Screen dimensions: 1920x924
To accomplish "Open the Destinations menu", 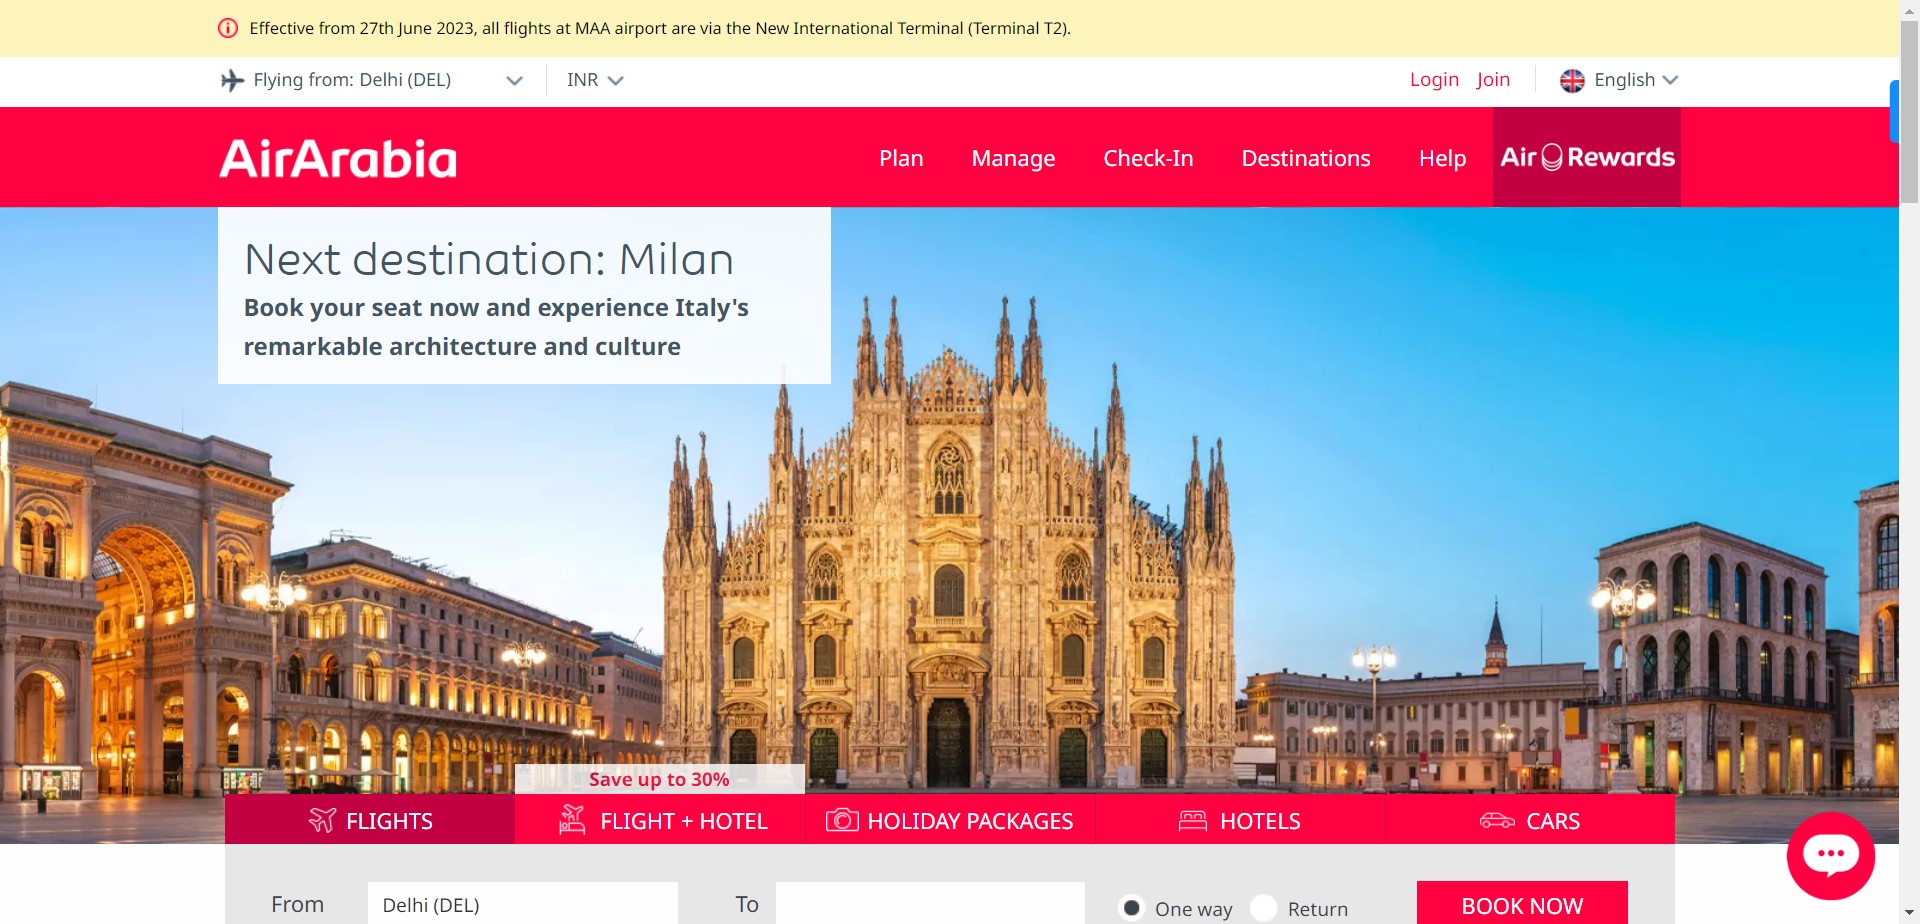I will pyautogui.click(x=1305, y=158).
